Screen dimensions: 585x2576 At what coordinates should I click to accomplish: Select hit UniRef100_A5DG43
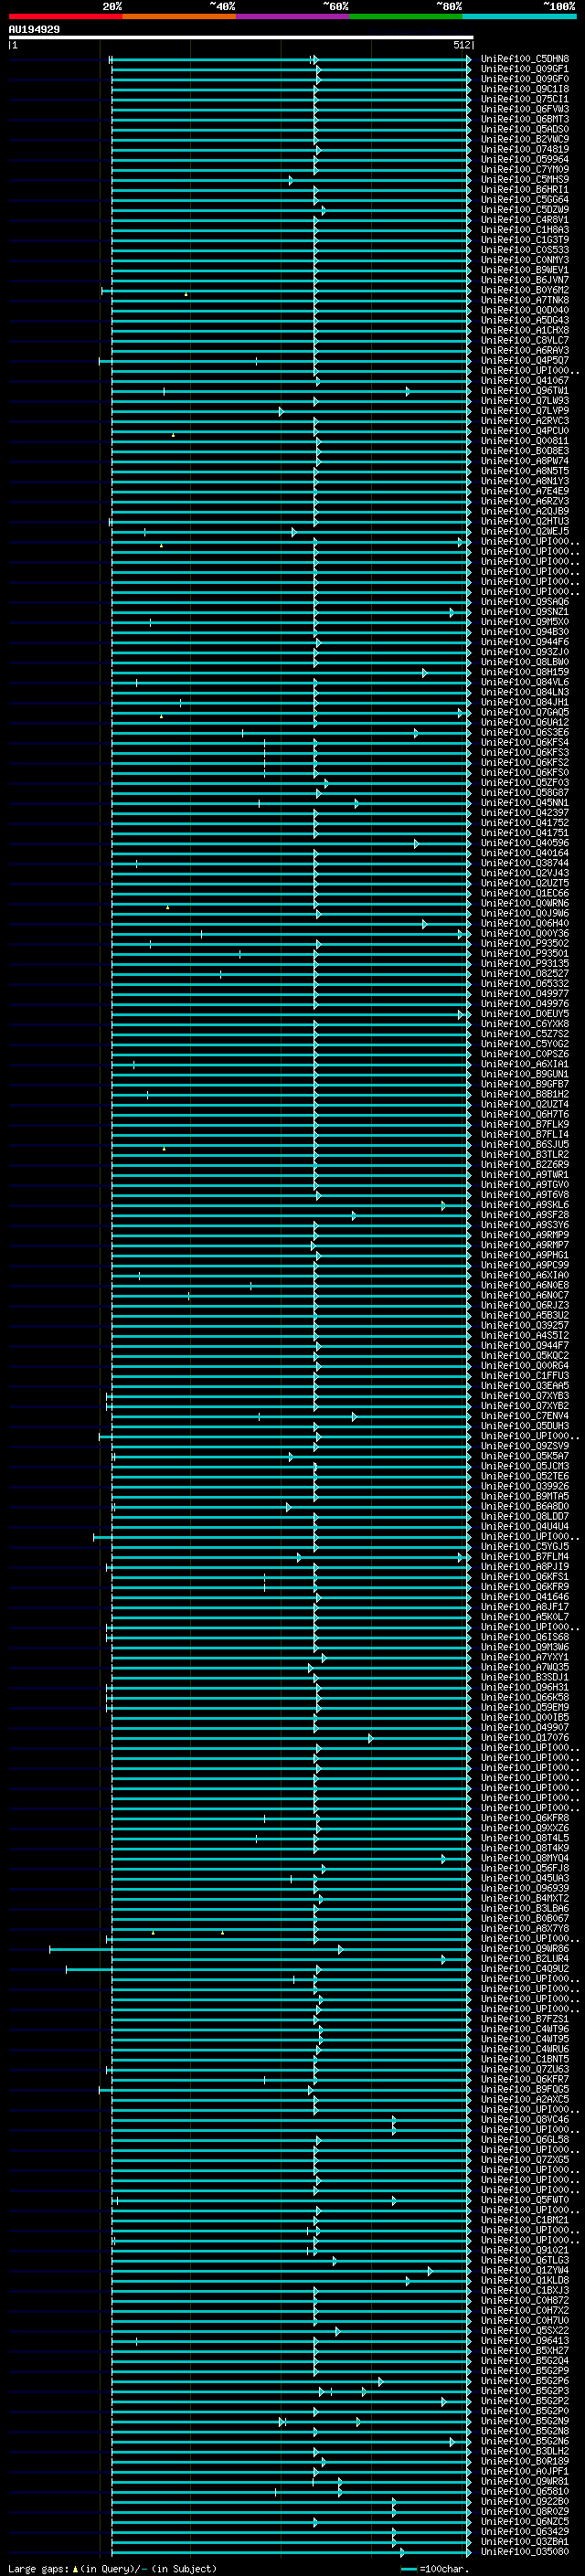click(525, 320)
